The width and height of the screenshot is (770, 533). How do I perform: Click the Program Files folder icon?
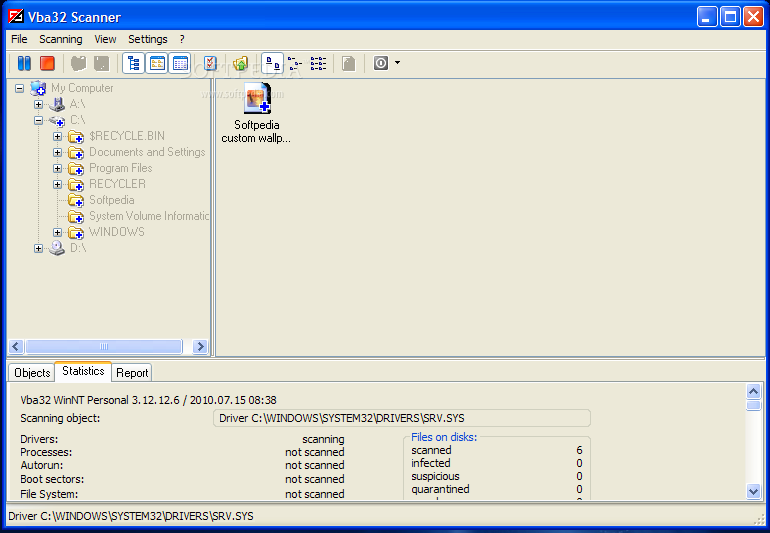coord(76,168)
